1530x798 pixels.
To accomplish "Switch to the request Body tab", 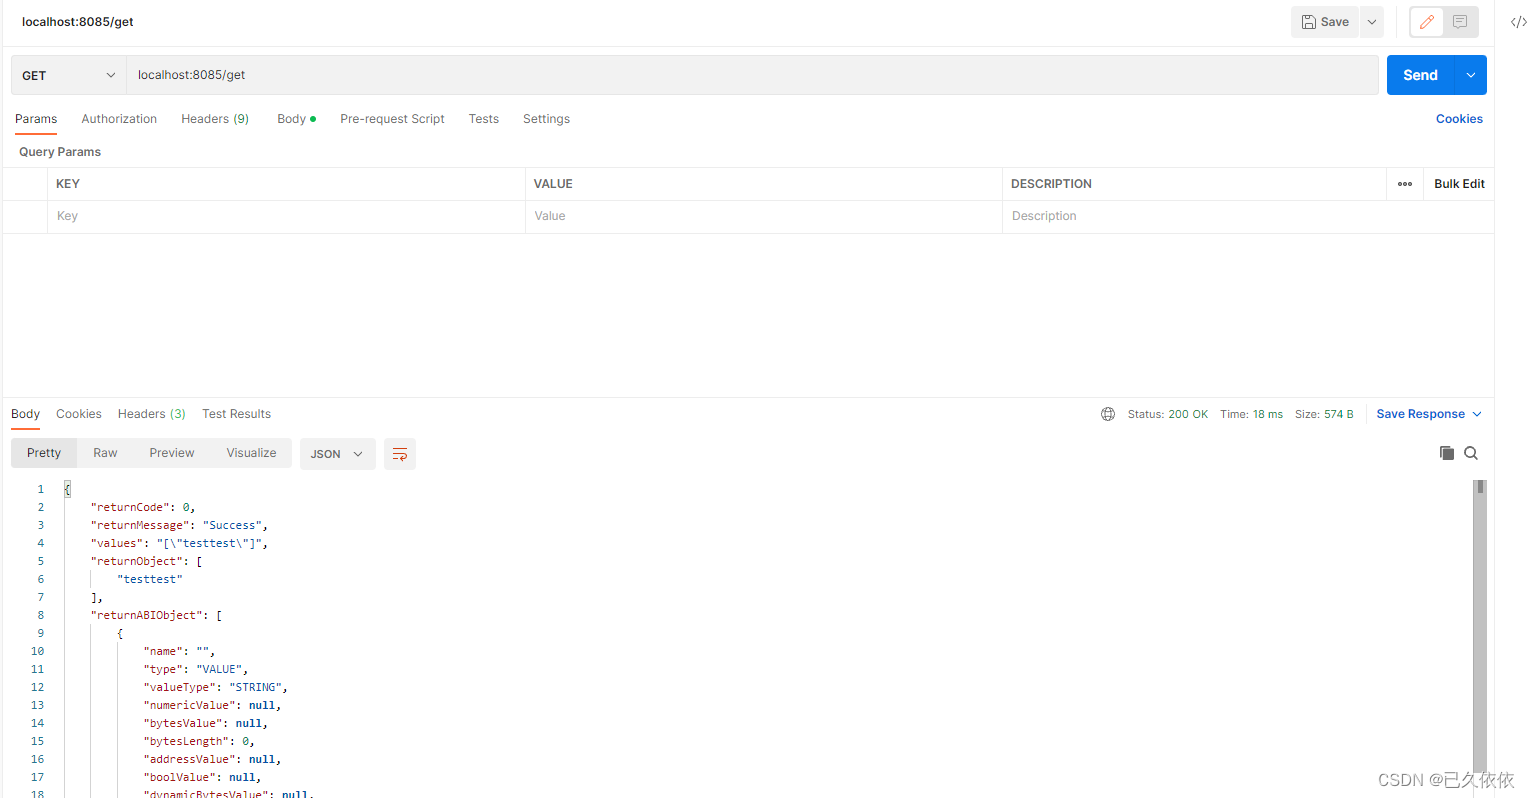I will click(x=296, y=119).
